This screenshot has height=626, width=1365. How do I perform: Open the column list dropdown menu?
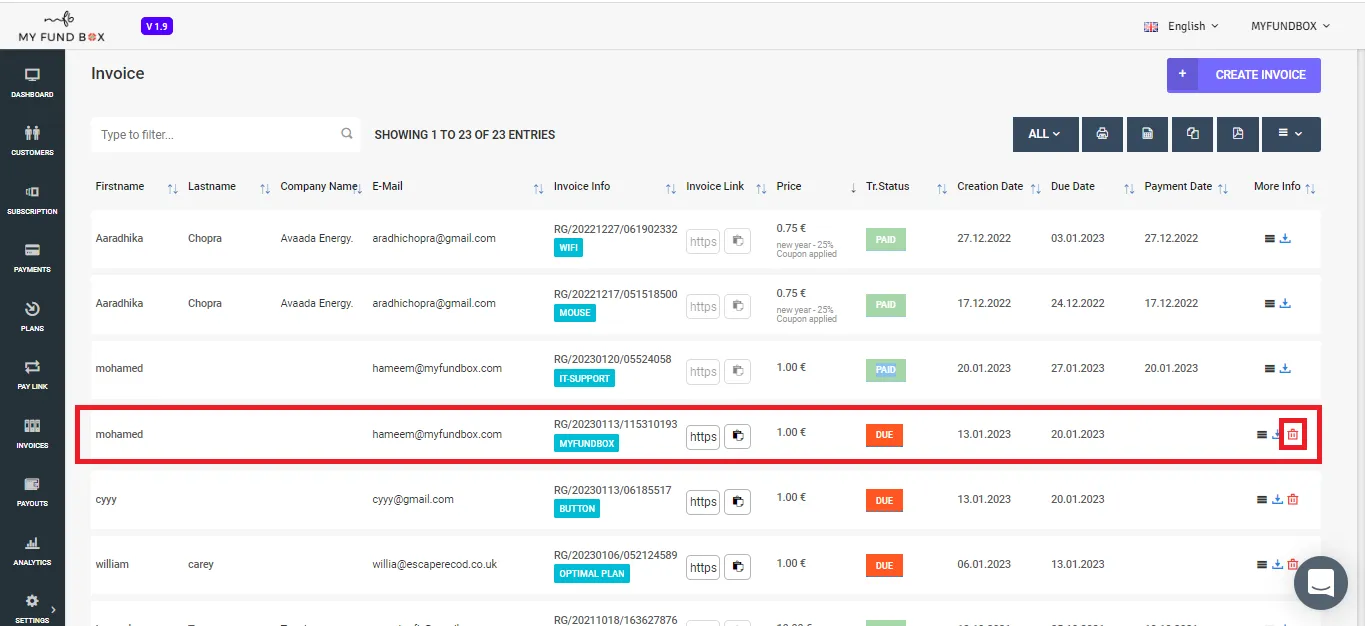pos(1291,134)
